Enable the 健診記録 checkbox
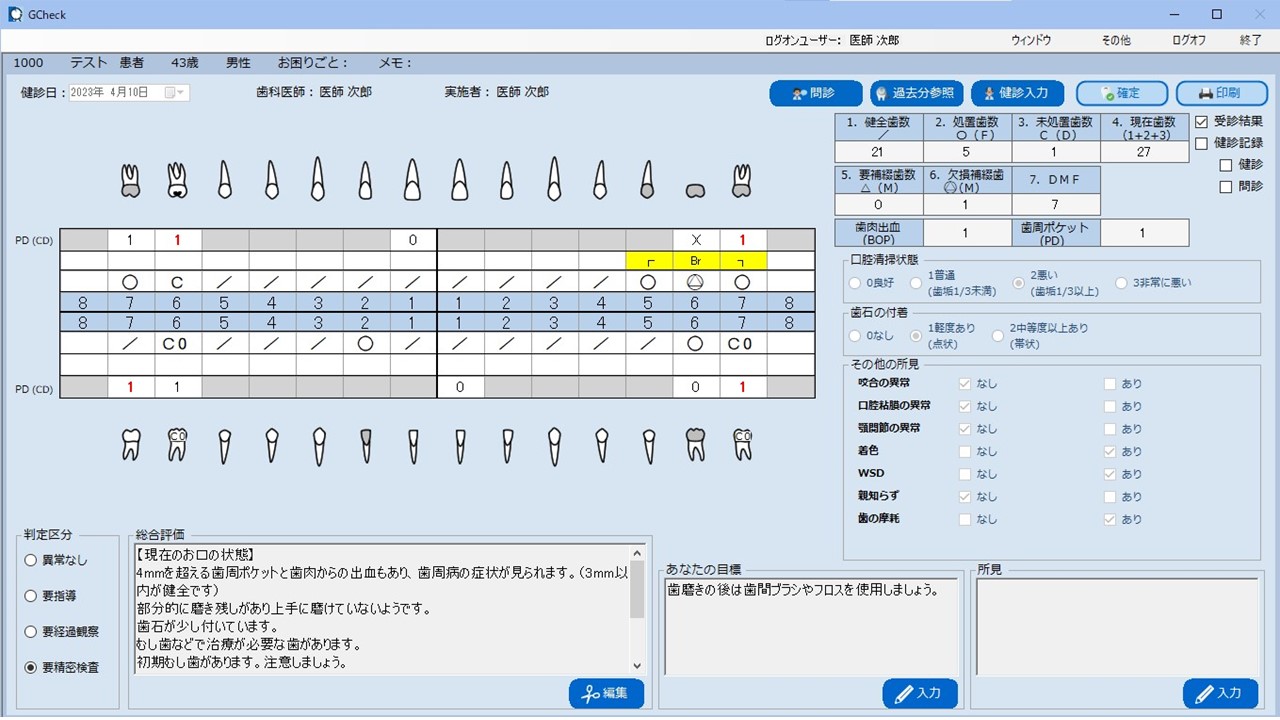Screen dimensions: 1280x720 (x=1202, y=143)
